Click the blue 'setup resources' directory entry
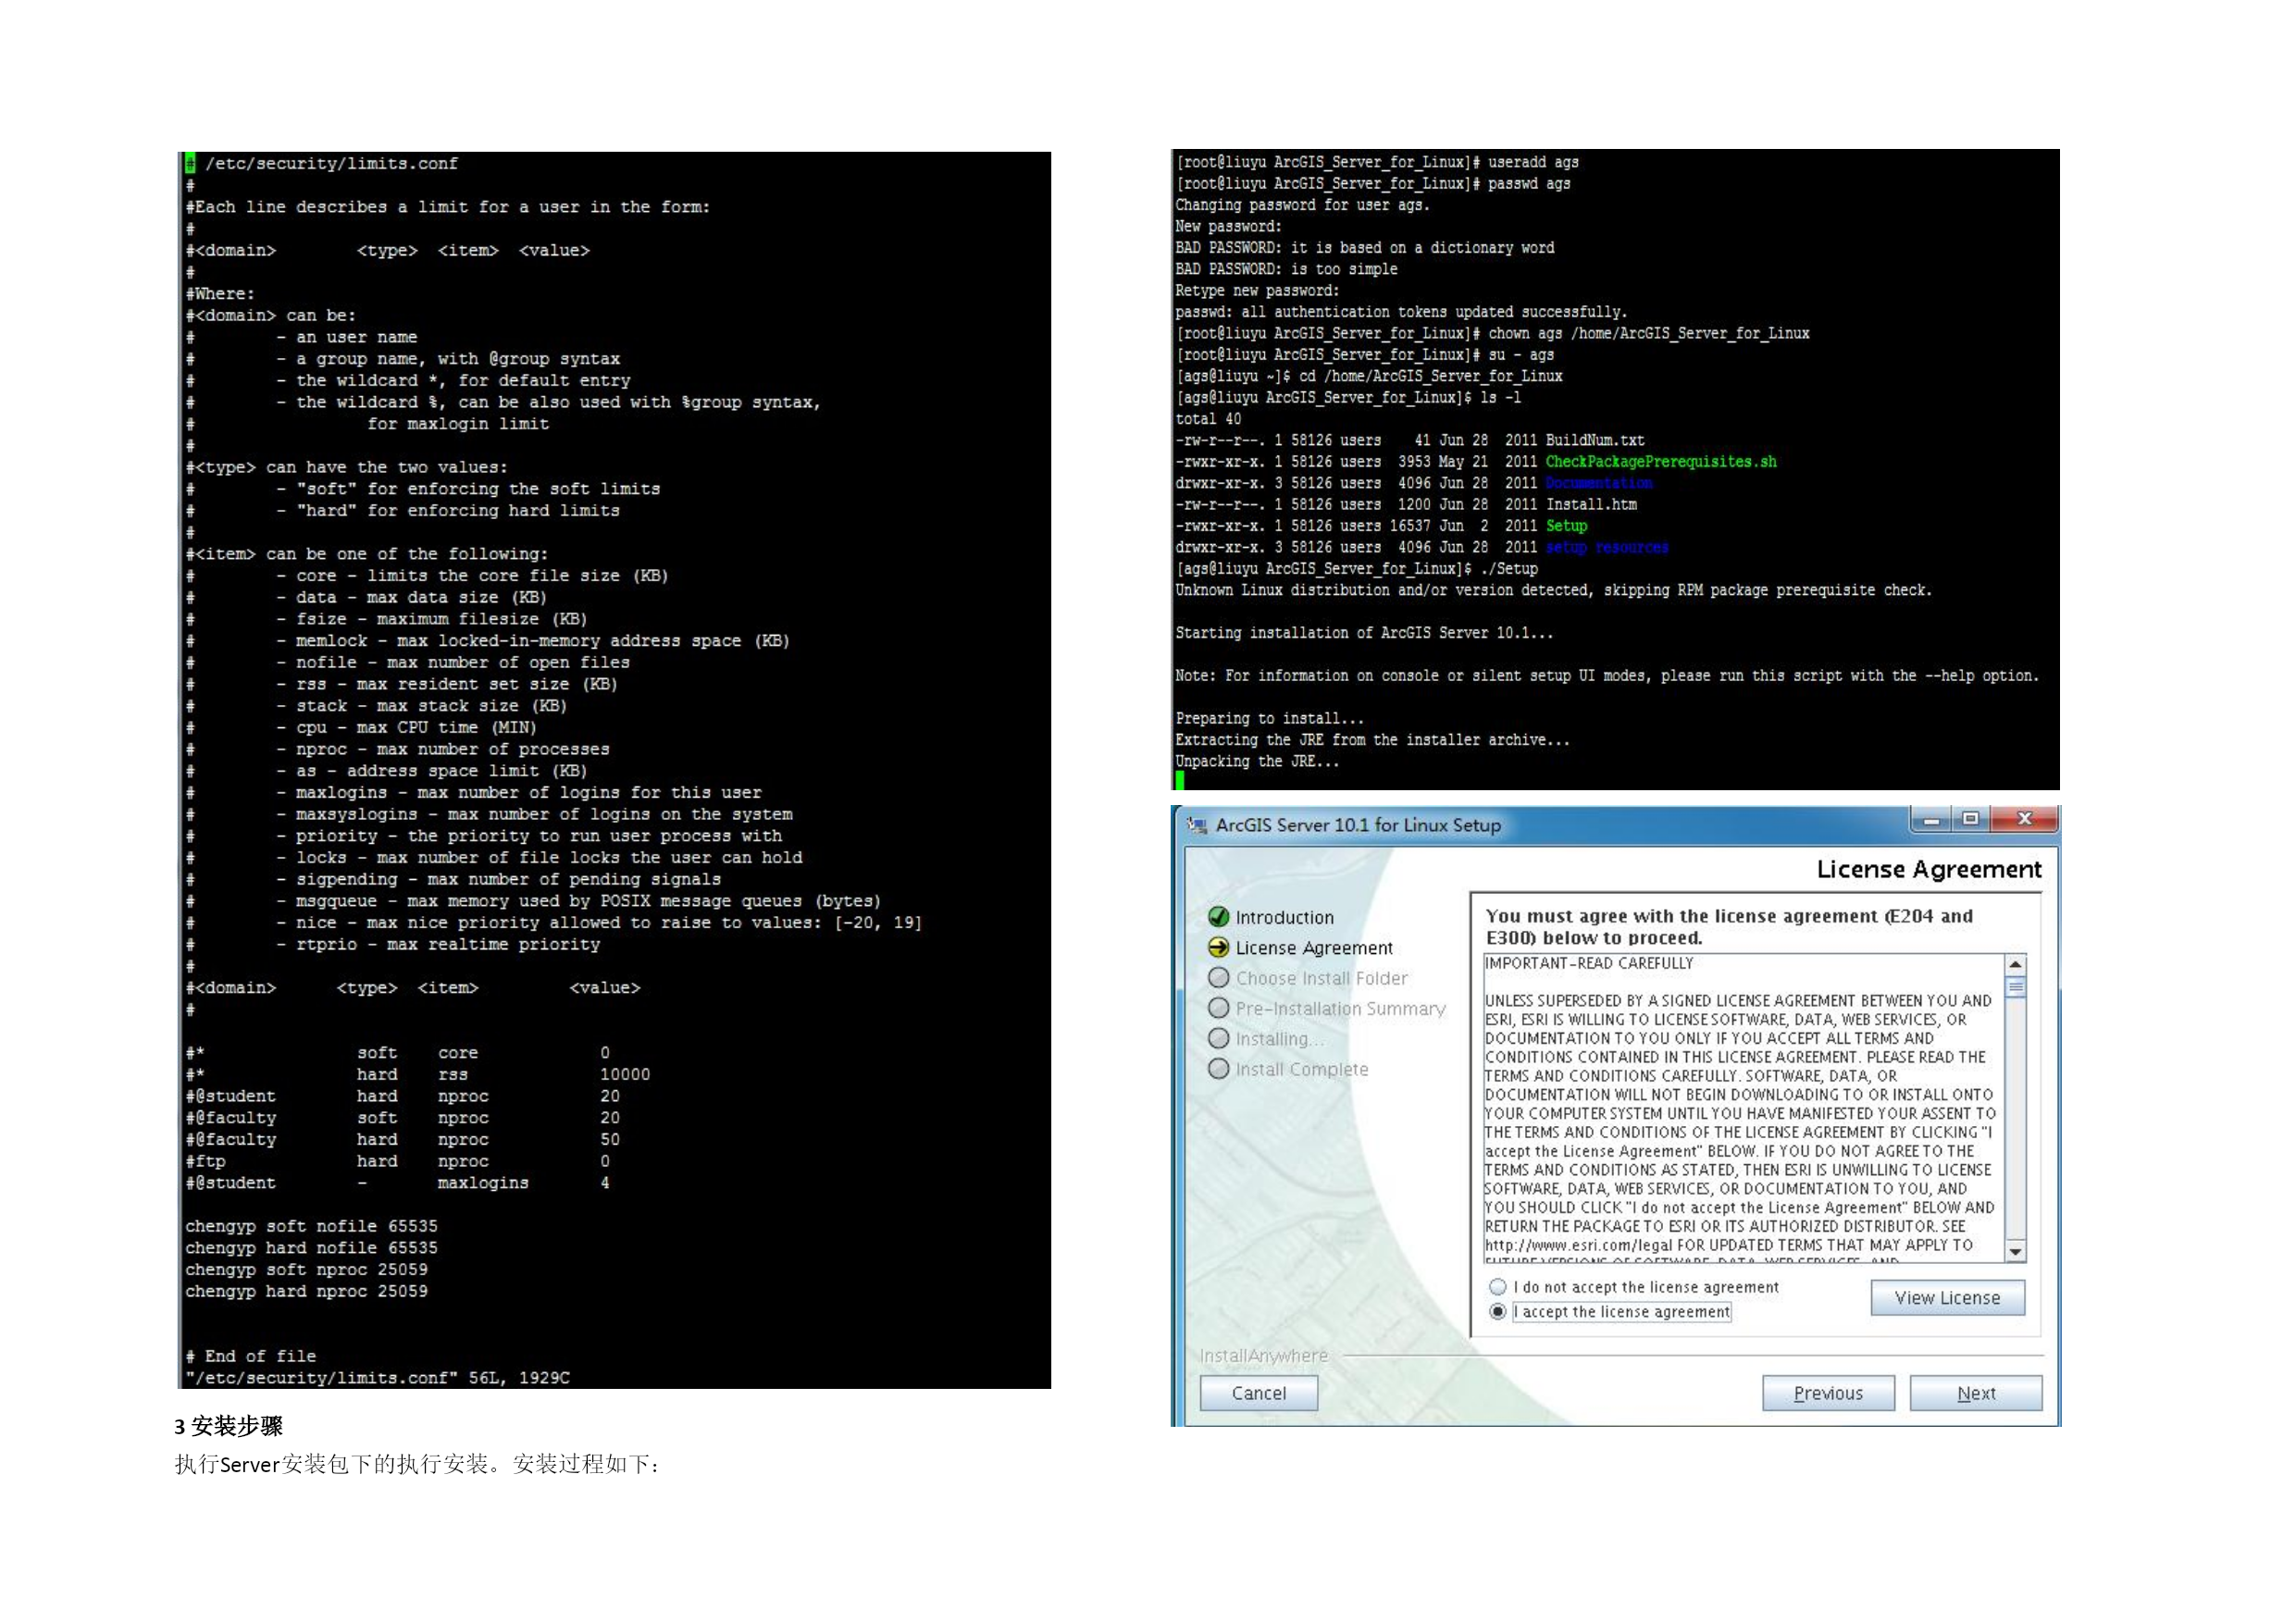The width and height of the screenshot is (2296, 1623). pyautogui.click(x=1606, y=548)
